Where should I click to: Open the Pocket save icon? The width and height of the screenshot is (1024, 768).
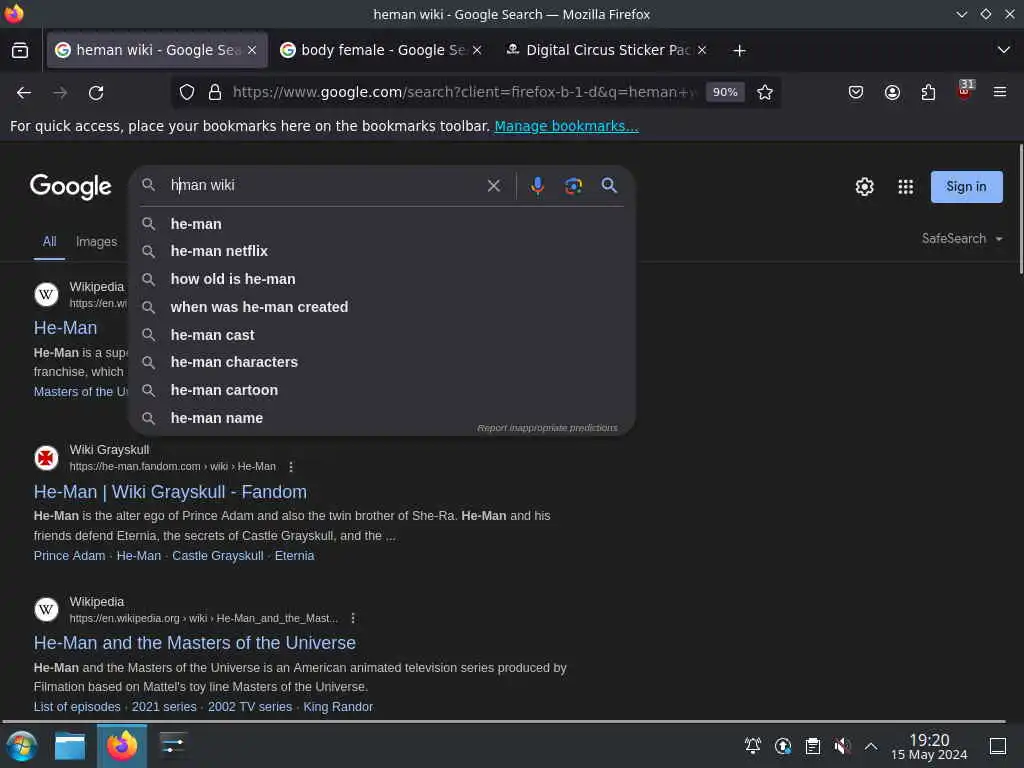856,92
